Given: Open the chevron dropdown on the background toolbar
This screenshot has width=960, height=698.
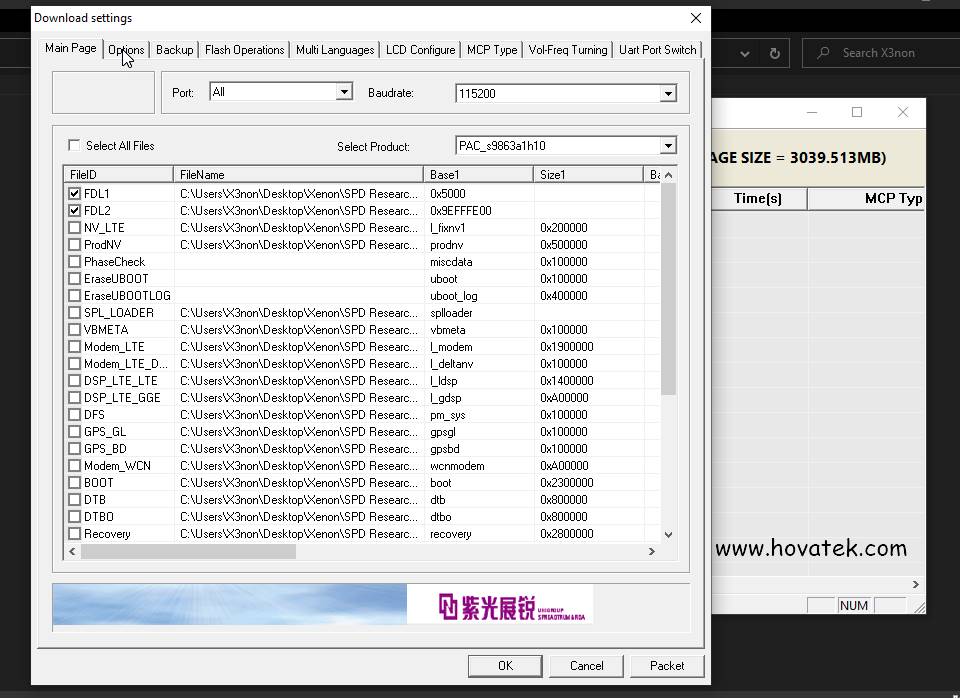Looking at the screenshot, I should coord(744,54).
